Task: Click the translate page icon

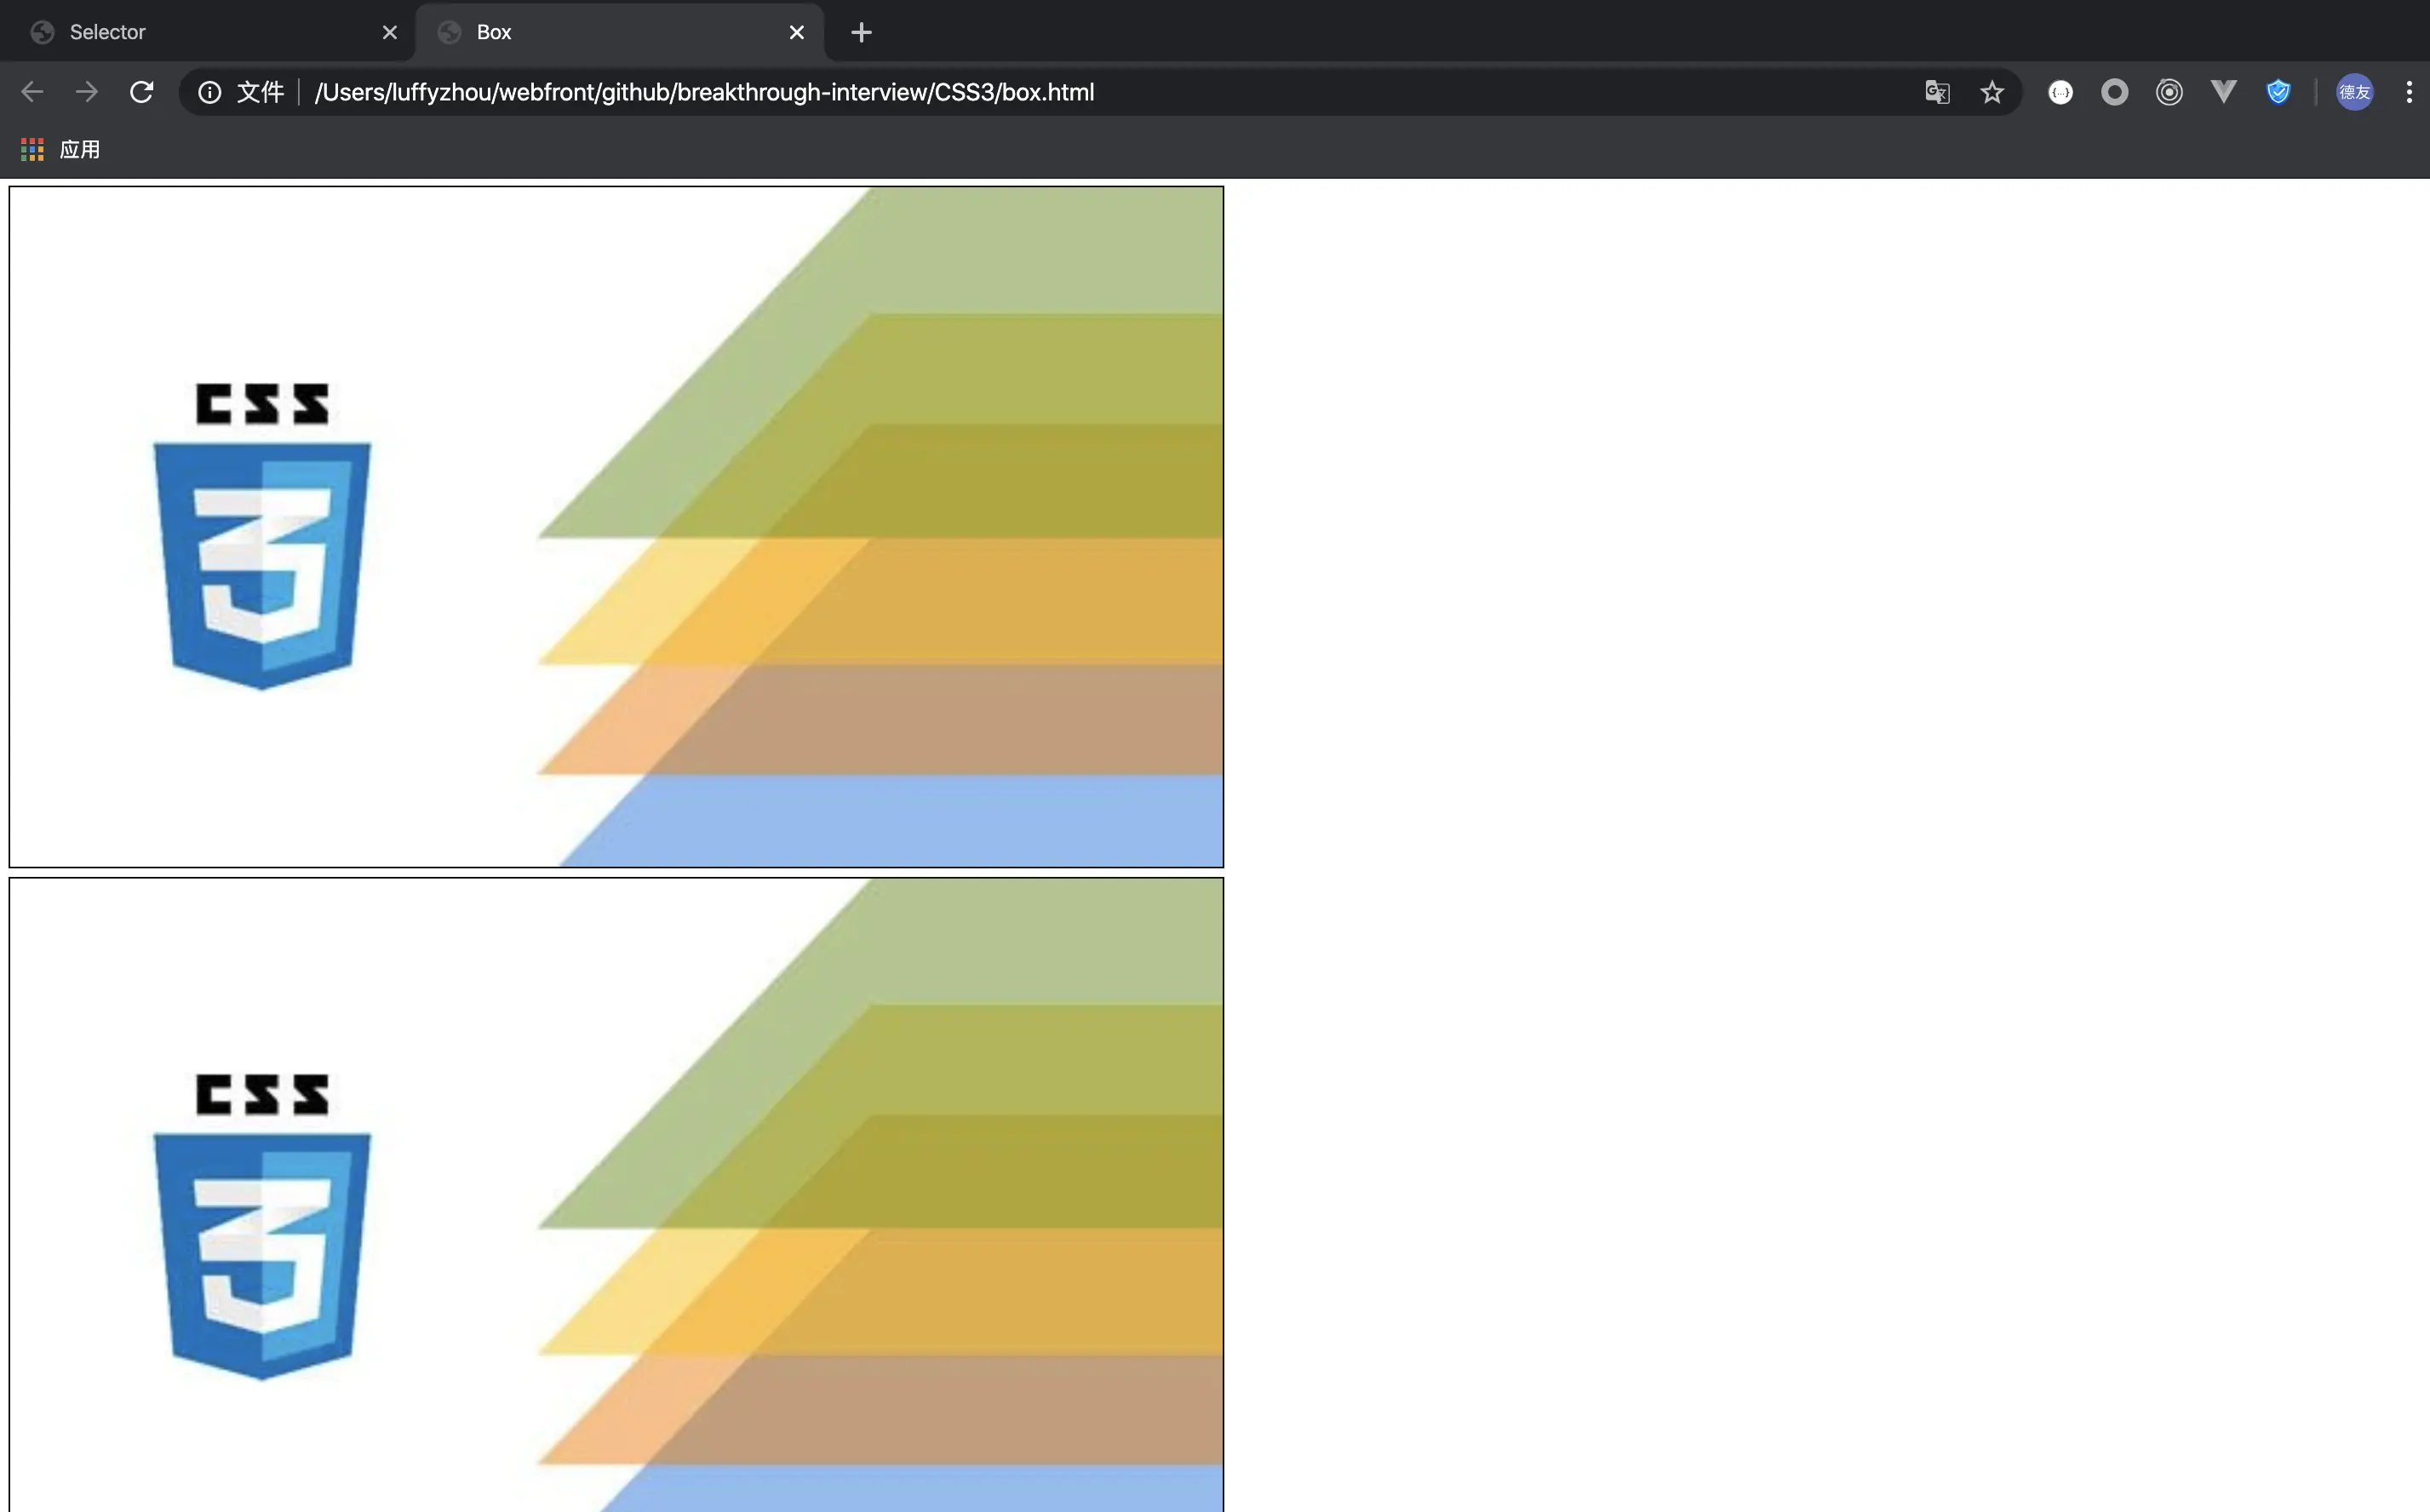Action: 1937,92
